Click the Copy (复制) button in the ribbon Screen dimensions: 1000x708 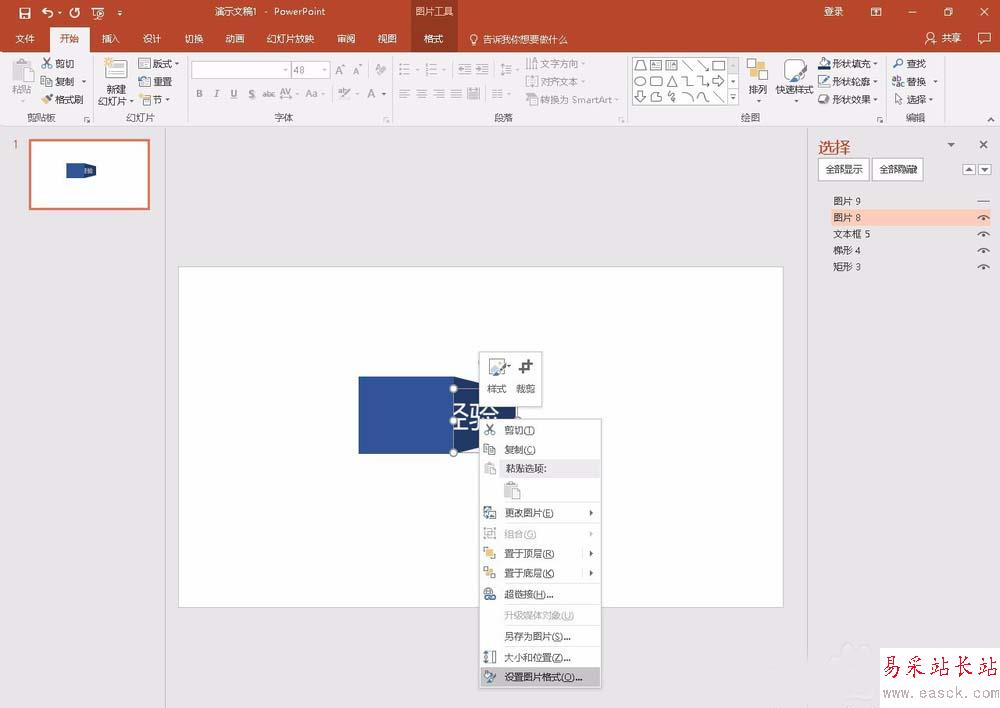point(58,81)
